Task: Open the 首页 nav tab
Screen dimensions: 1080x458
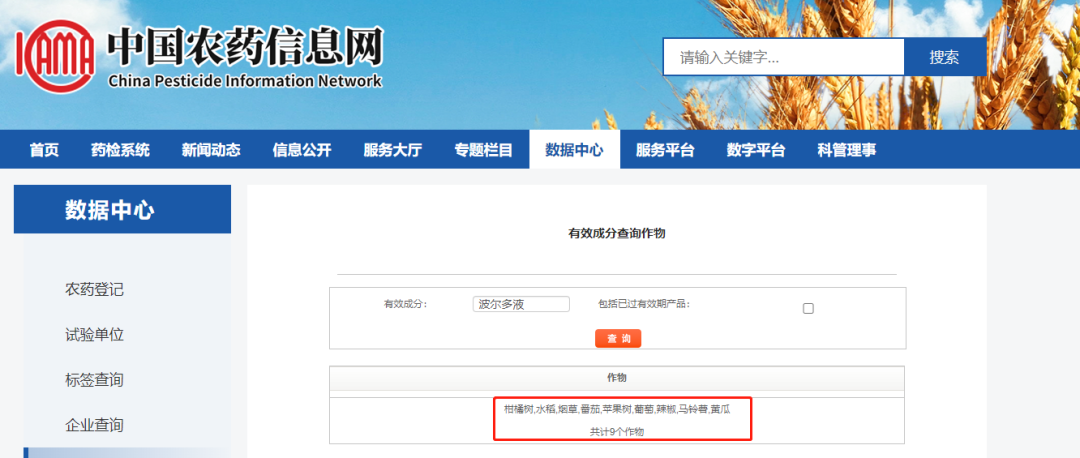Action: tap(44, 150)
